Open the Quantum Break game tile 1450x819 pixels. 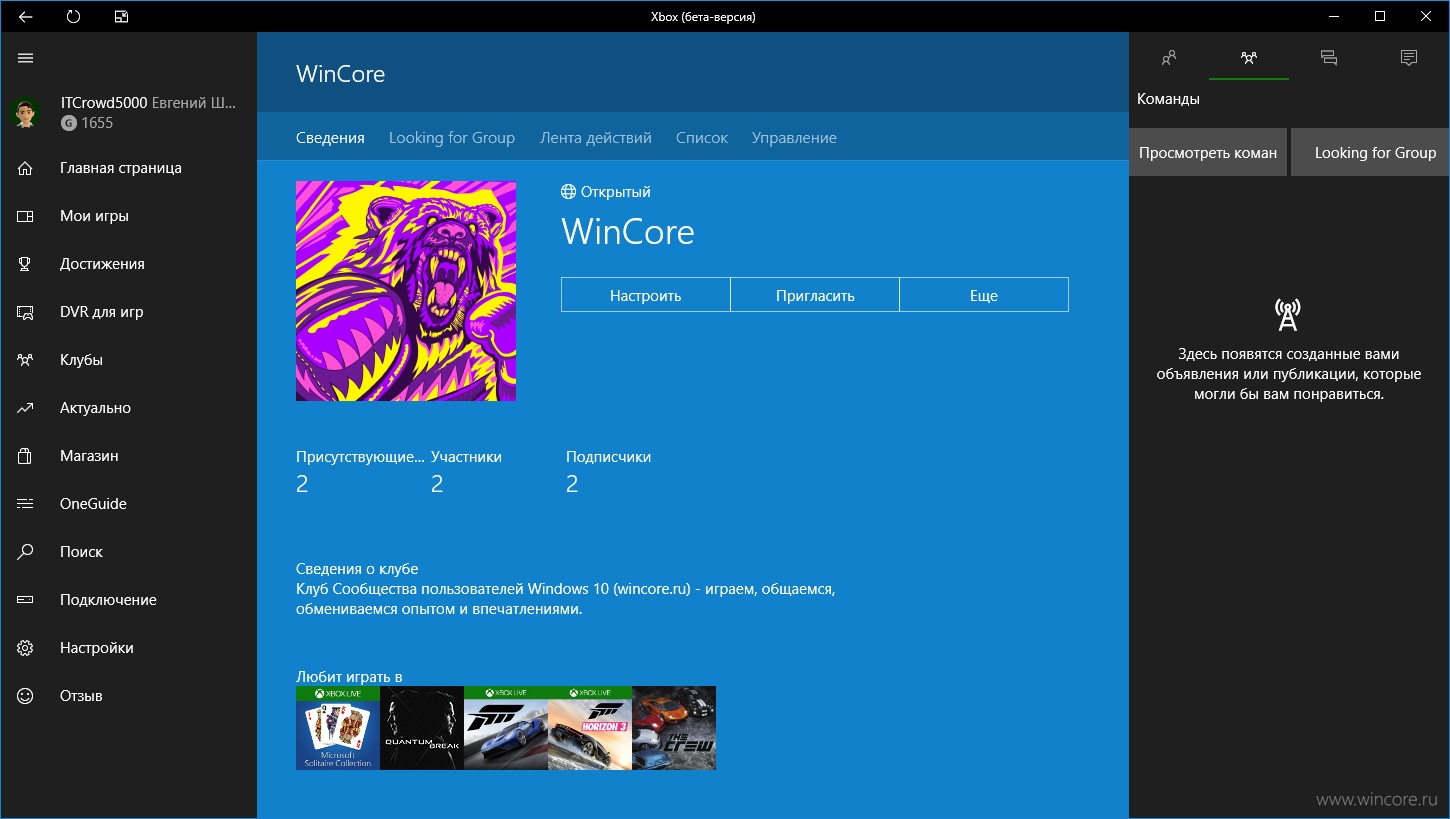422,728
